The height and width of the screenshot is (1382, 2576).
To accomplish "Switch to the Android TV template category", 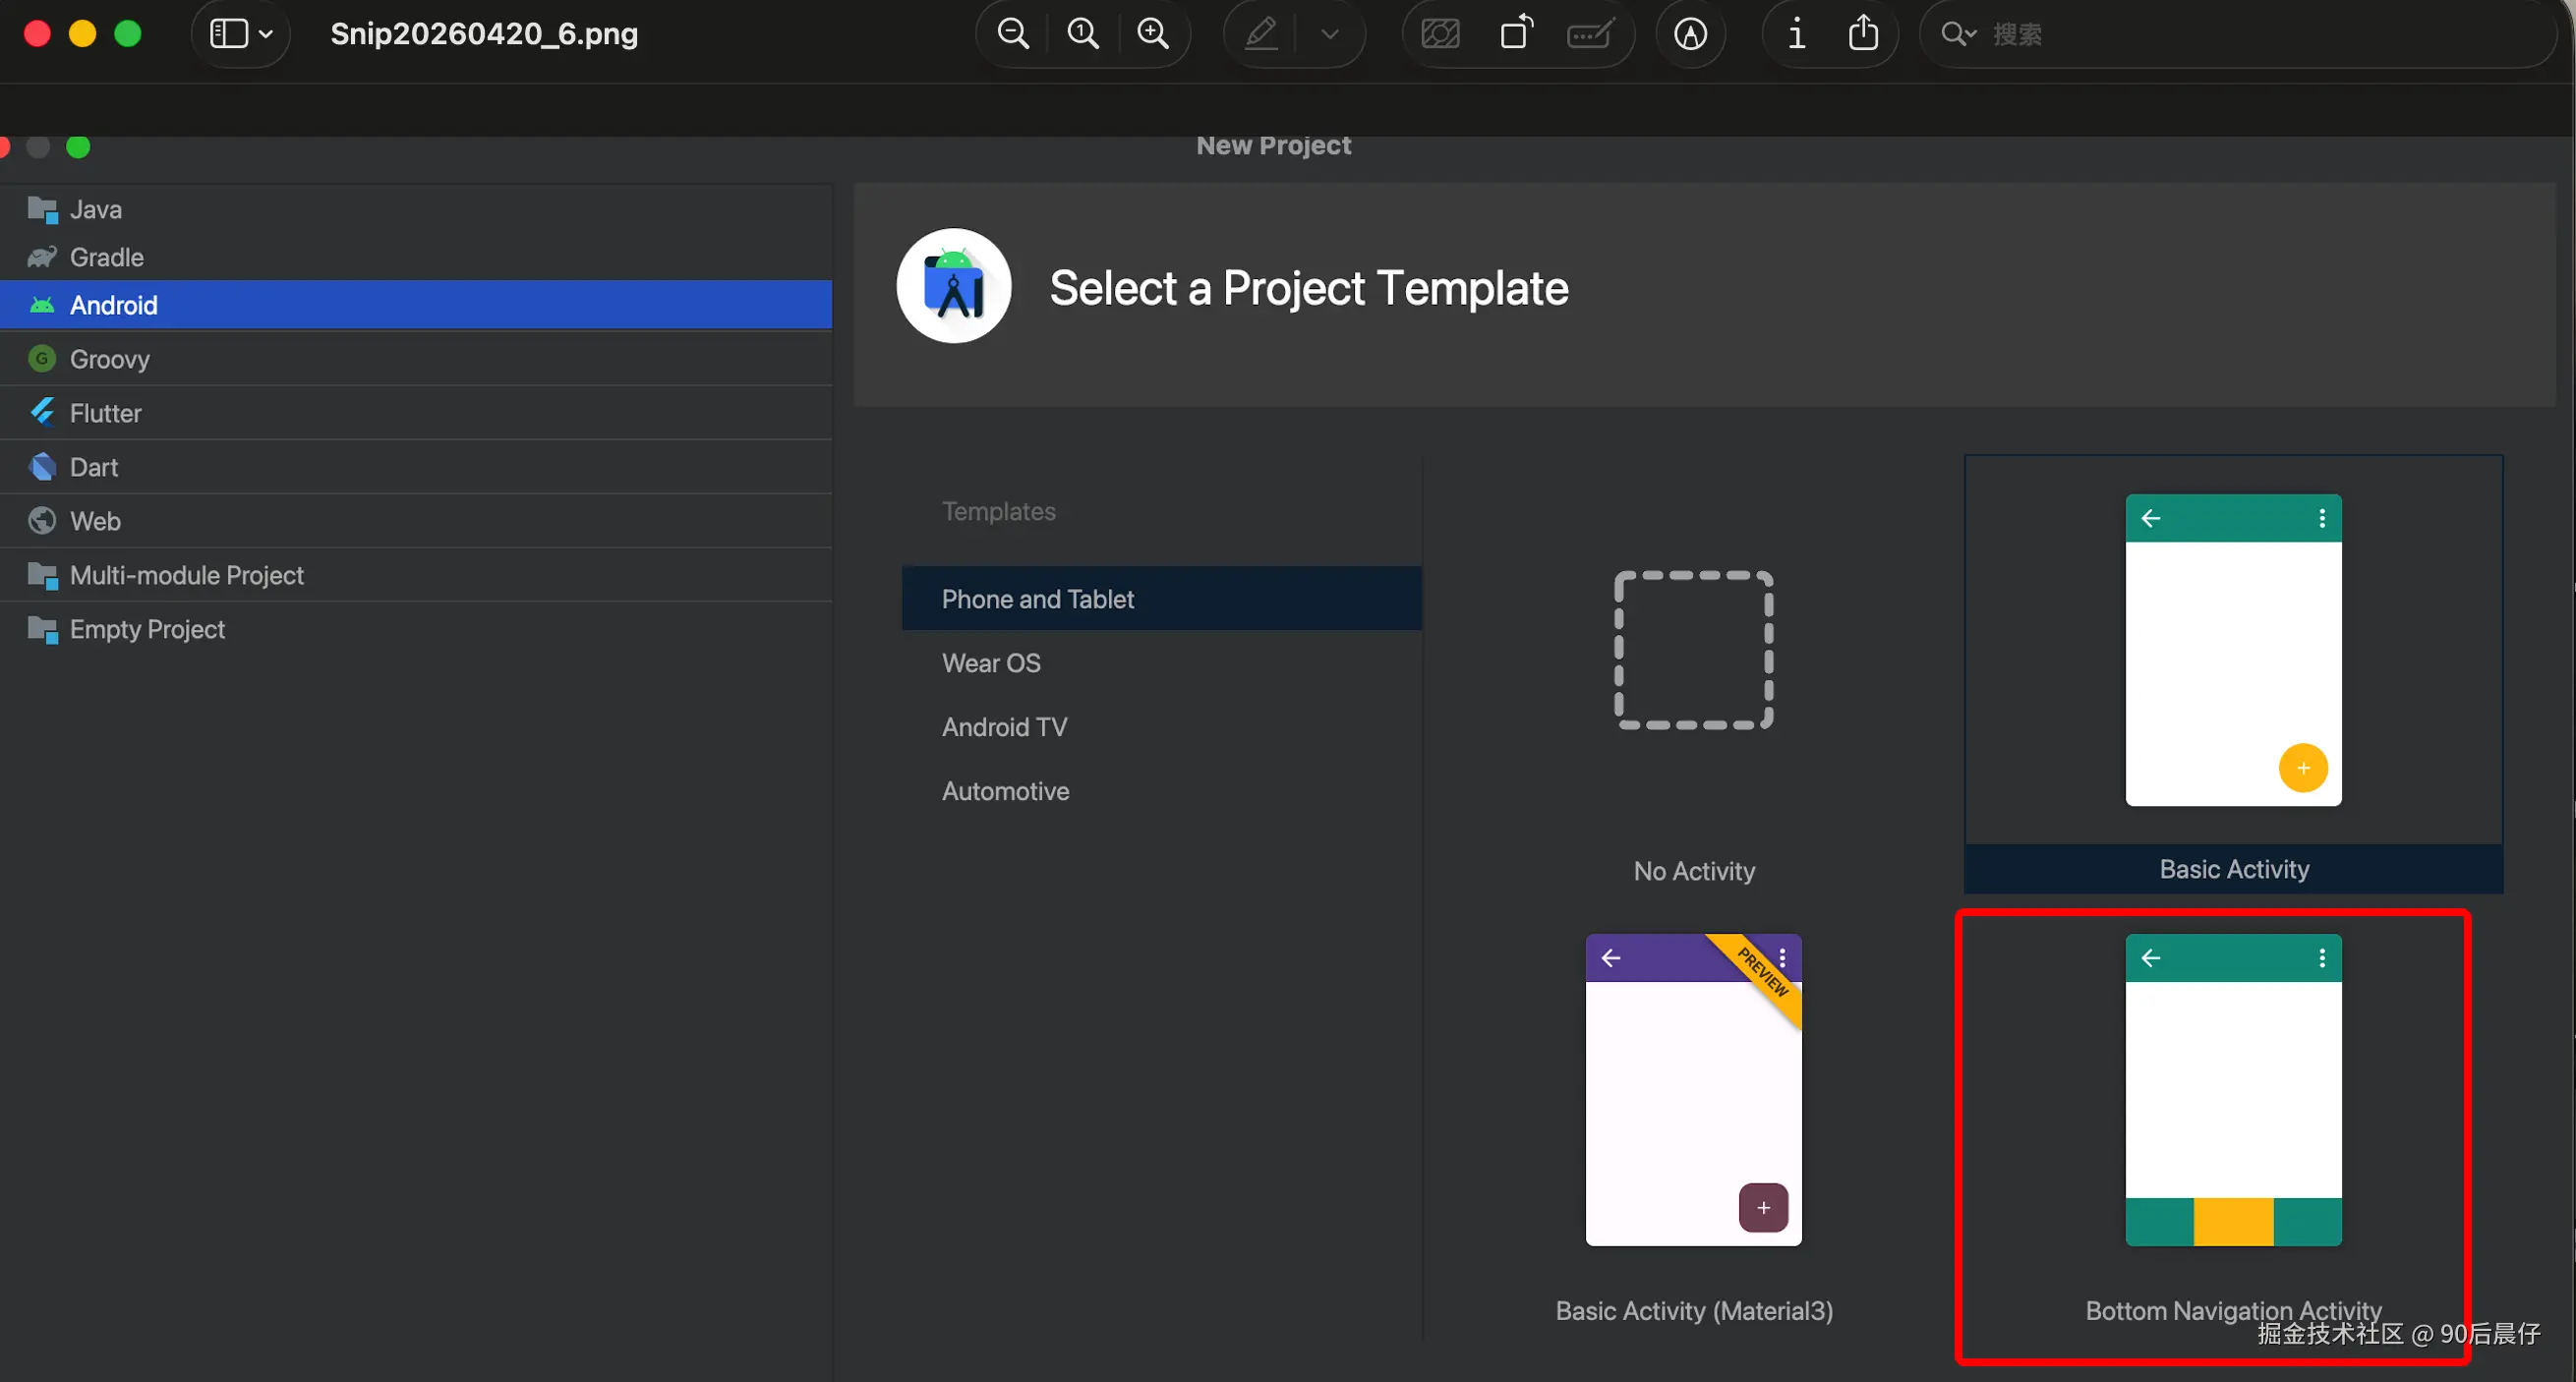I will tap(1004, 727).
